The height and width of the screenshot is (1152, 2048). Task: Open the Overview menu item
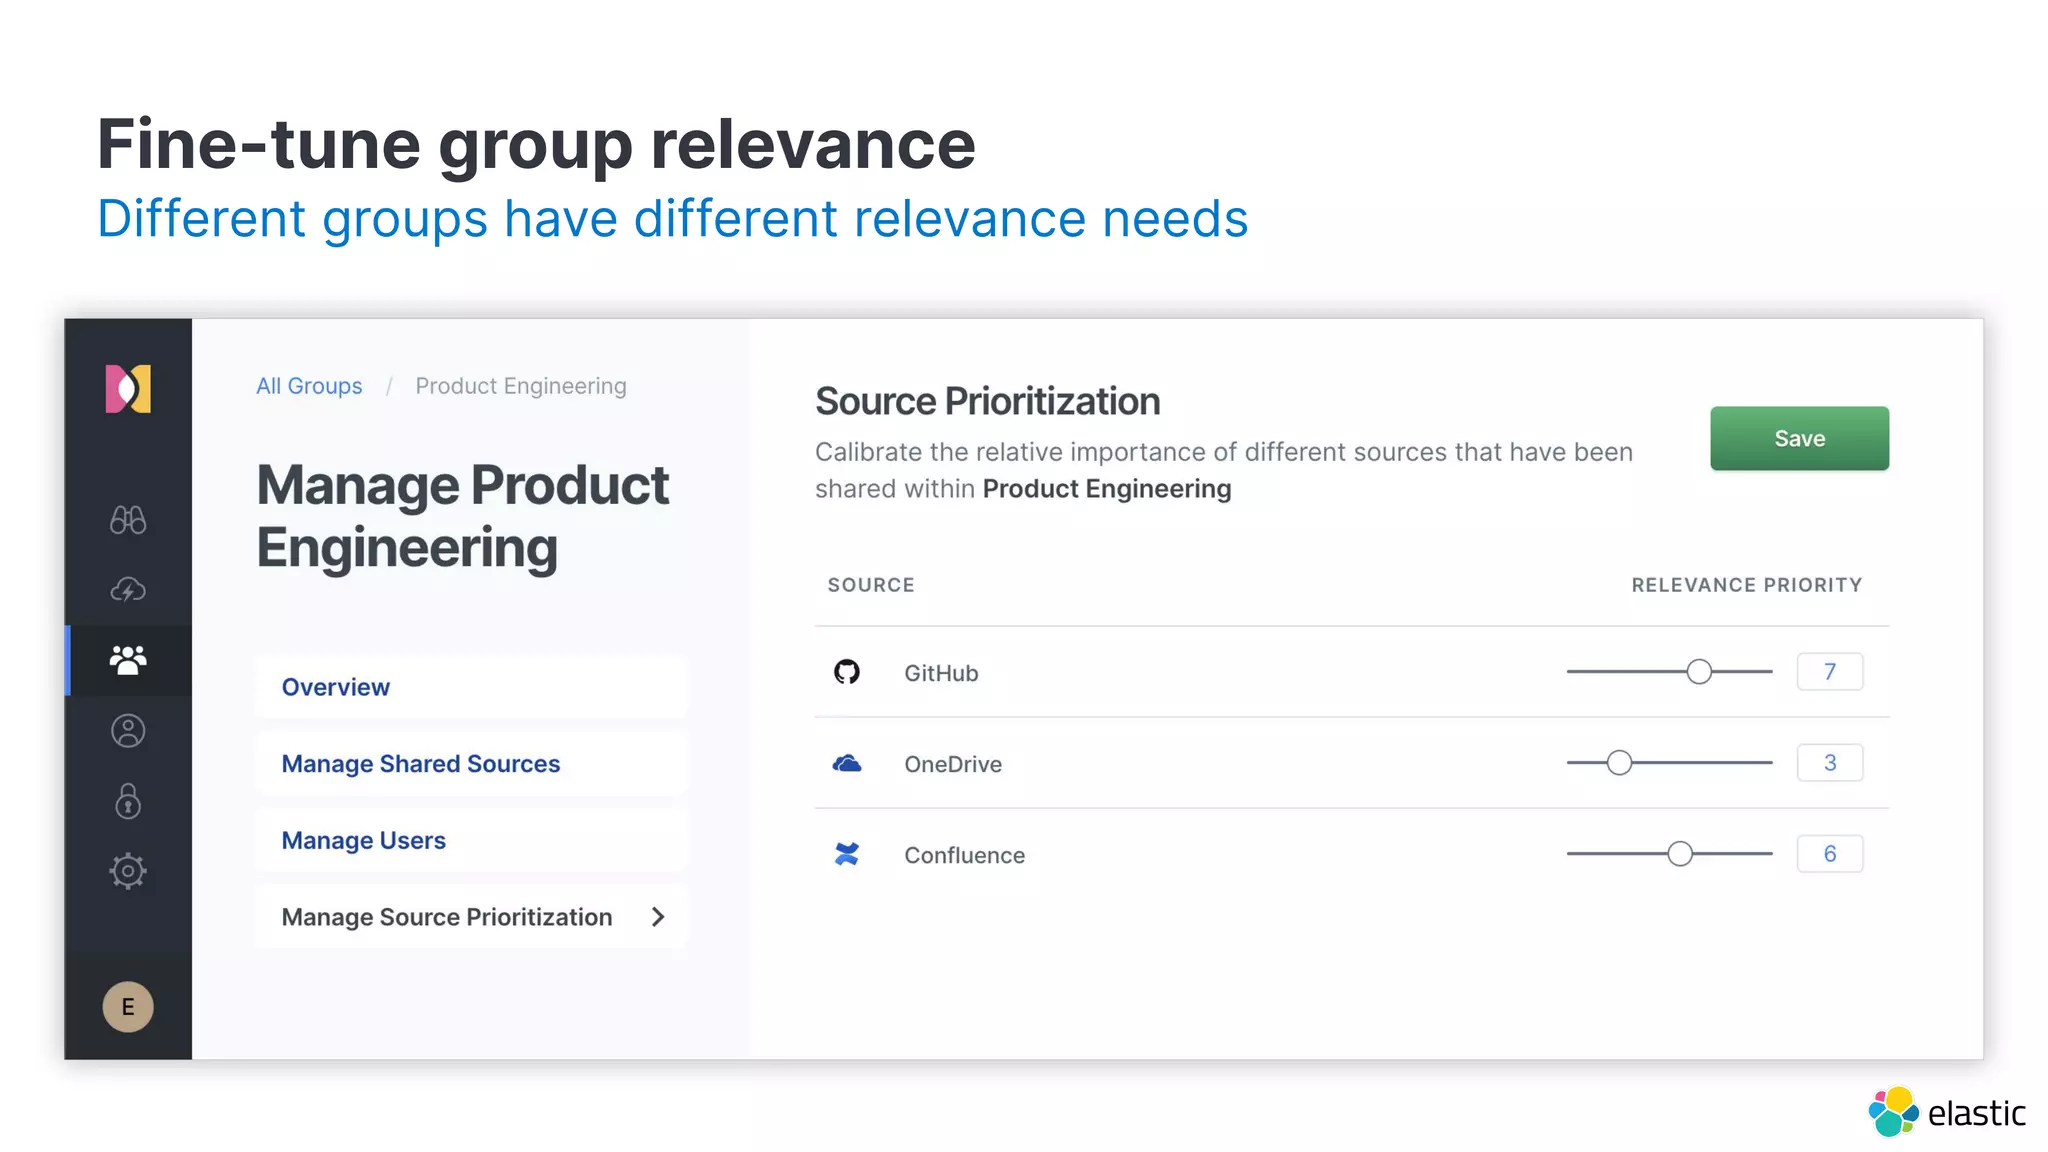471,687
